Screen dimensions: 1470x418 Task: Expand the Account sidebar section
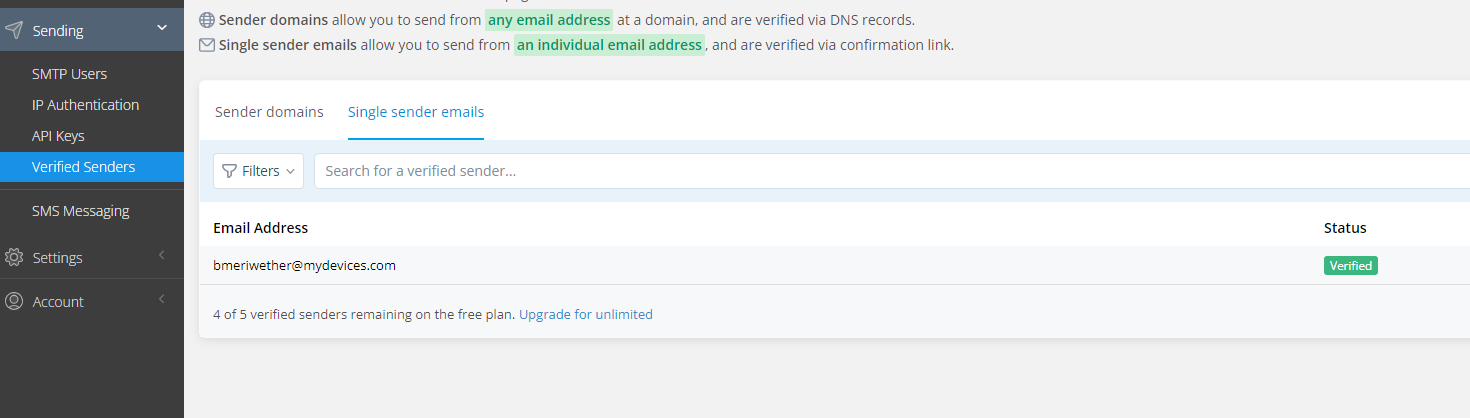[x=162, y=300]
